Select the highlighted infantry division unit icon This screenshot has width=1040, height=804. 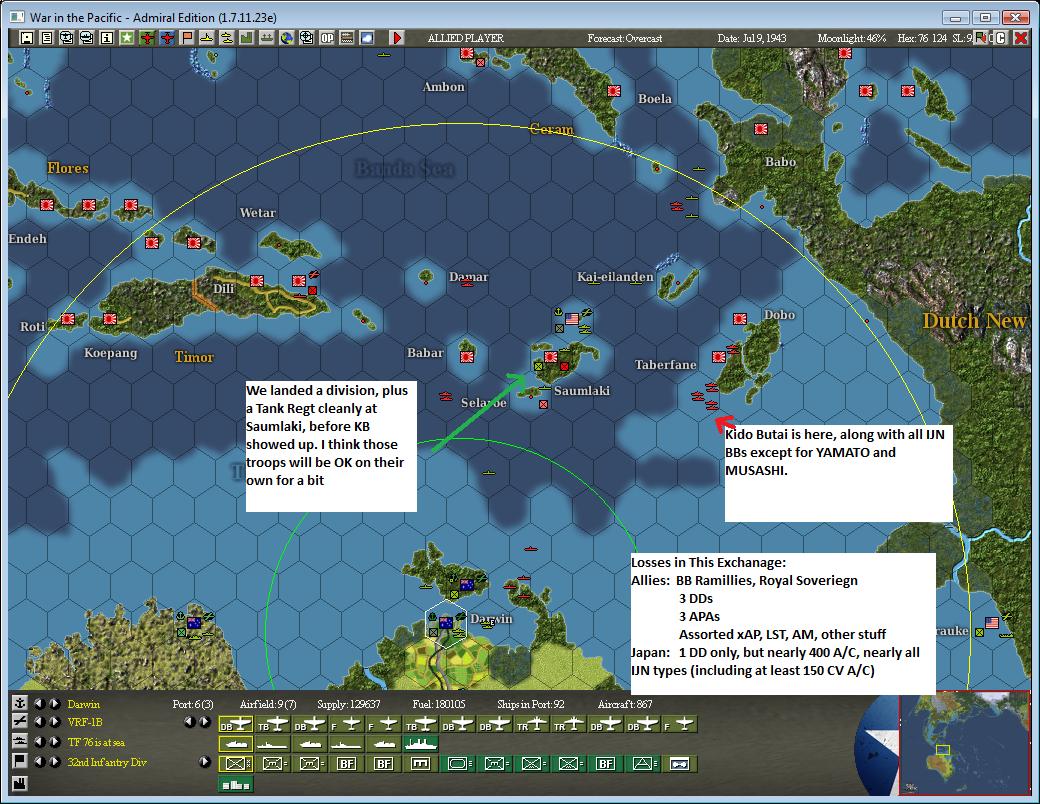tap(235, 764)
